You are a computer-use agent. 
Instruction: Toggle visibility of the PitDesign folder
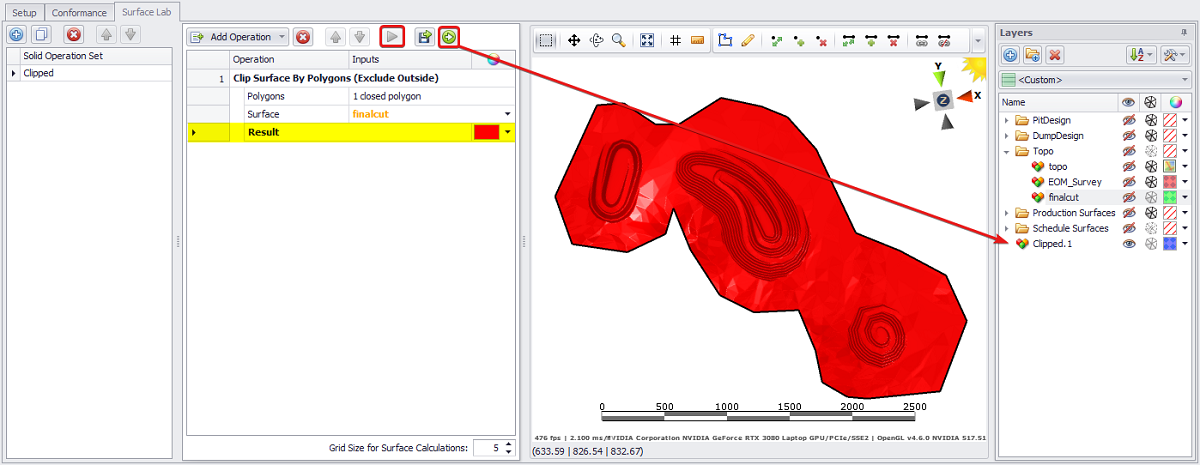tap(1128, 120)
